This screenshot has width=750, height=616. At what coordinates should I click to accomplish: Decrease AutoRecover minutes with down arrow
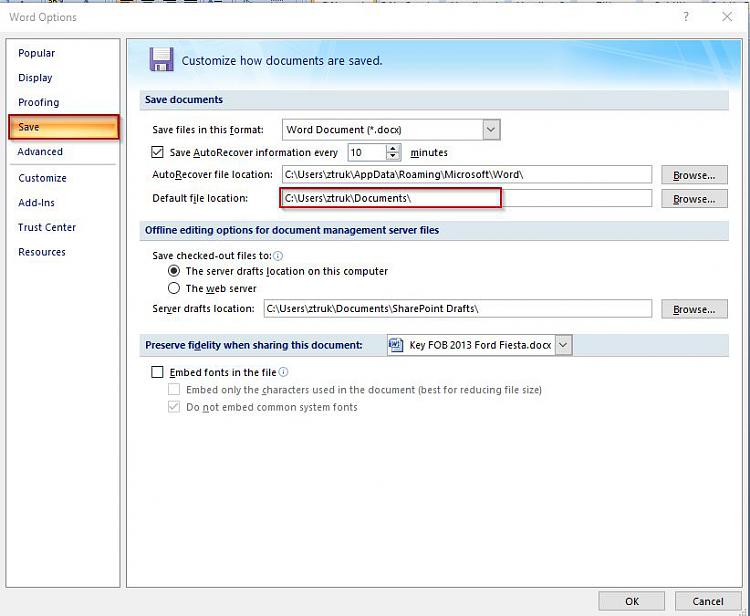click(393, 157)
